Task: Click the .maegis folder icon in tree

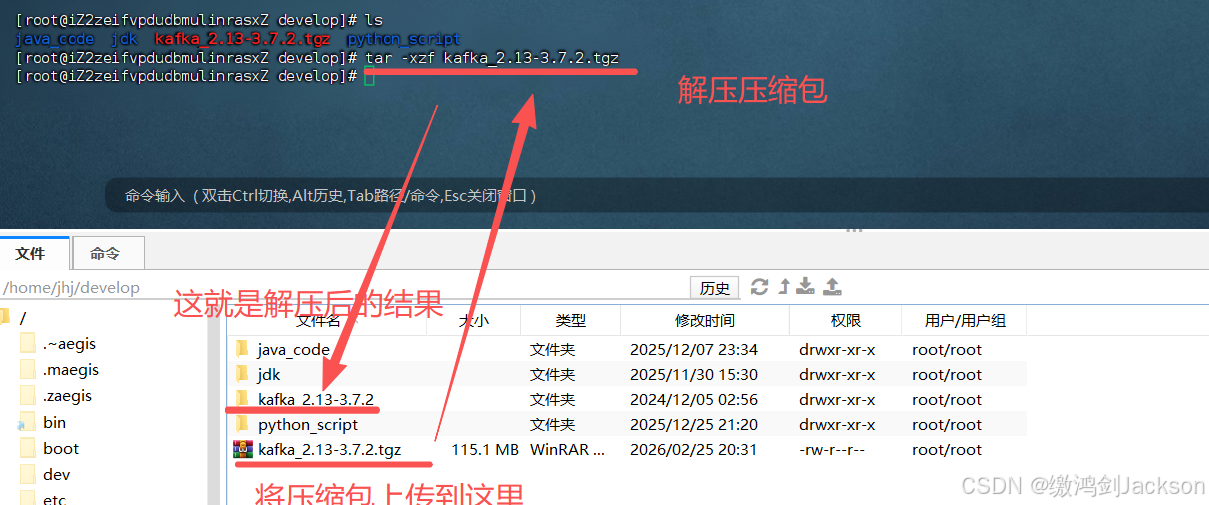Action: (x=26, y=369)
